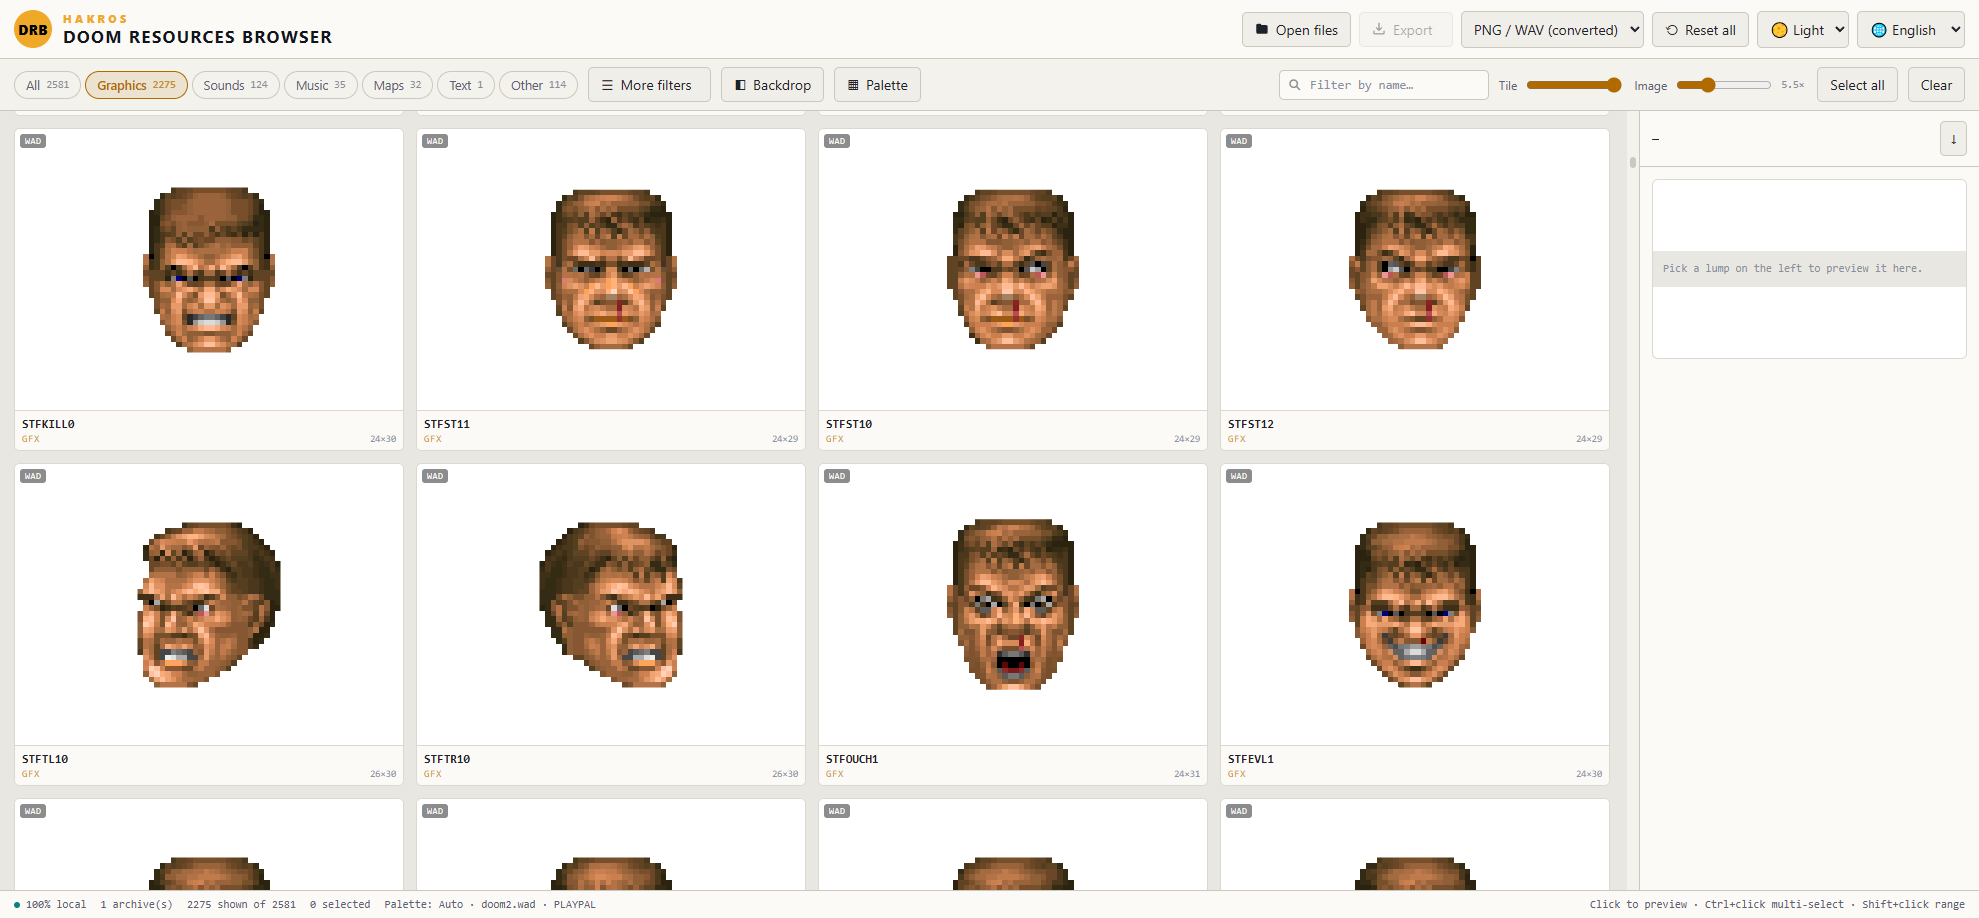Viewport: 1979px width, 918px height.
Task: Click the preview placeholder message
Action: [x=1792, y=268]
